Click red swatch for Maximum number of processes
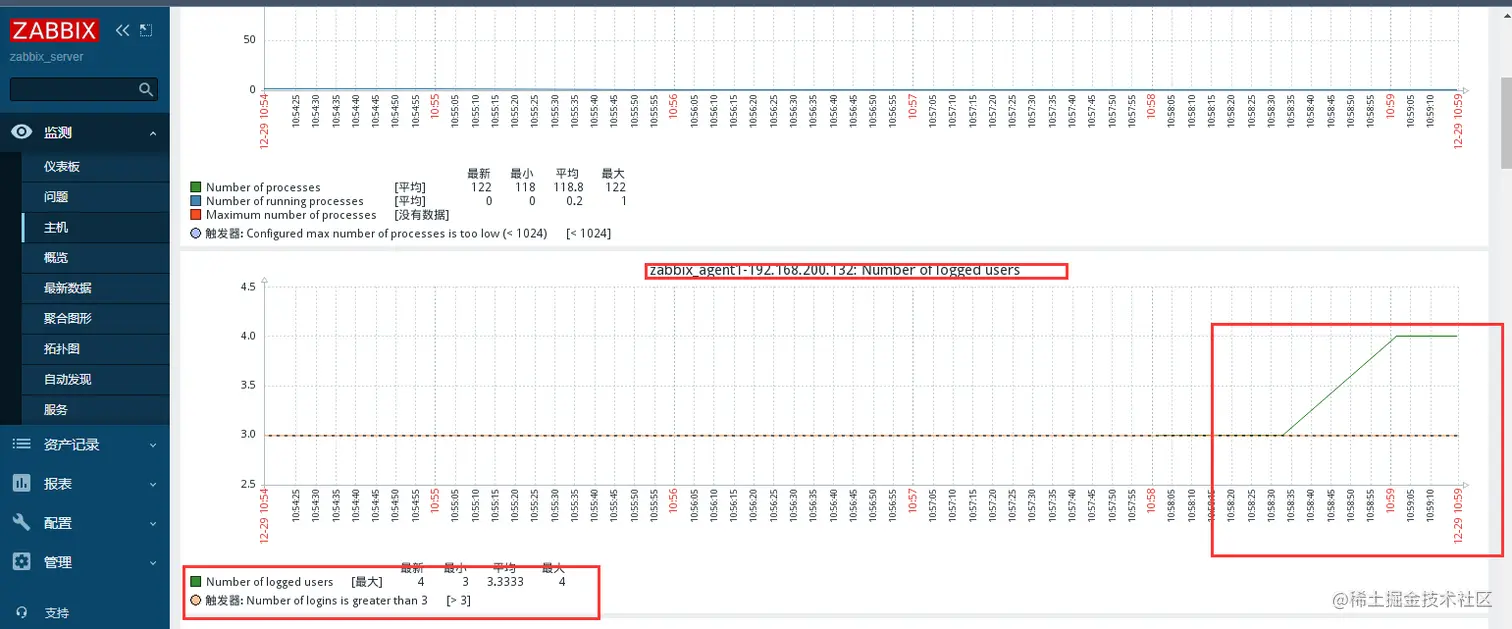The width and height of the screenshot is (1512, 629). click(x=196, y=215)
